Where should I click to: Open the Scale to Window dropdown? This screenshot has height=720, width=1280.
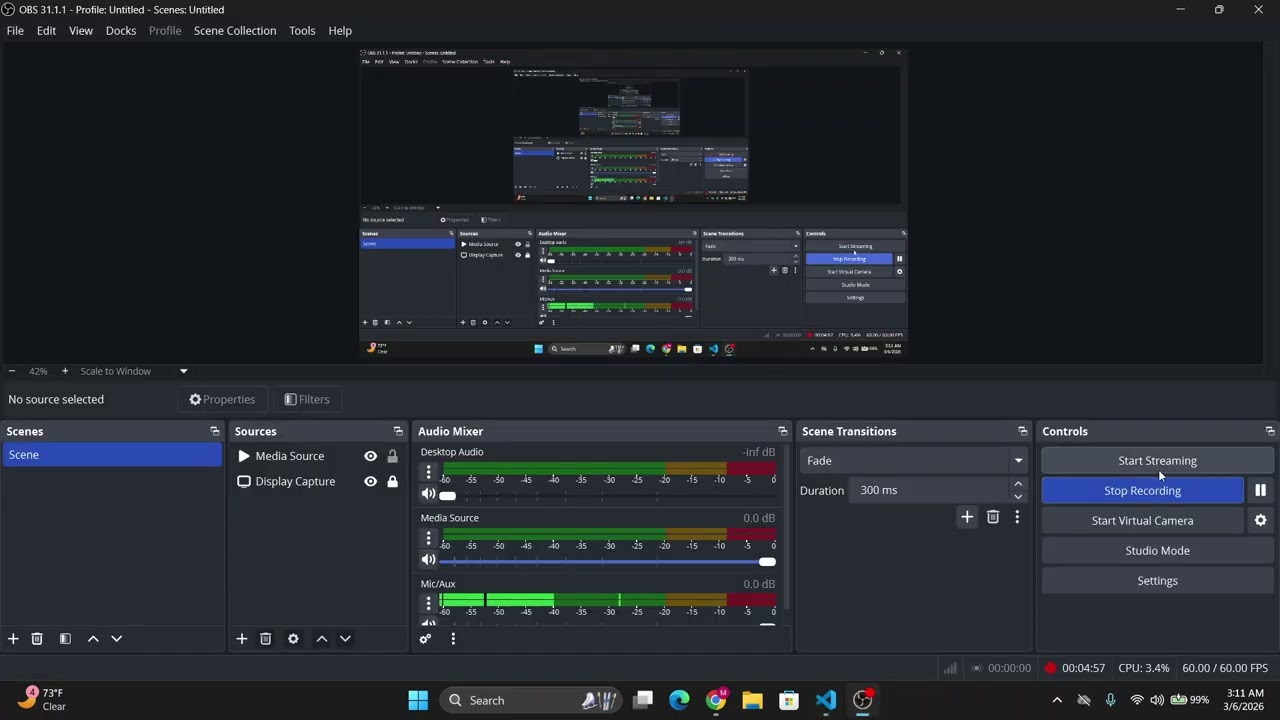(x=134, y=371)
